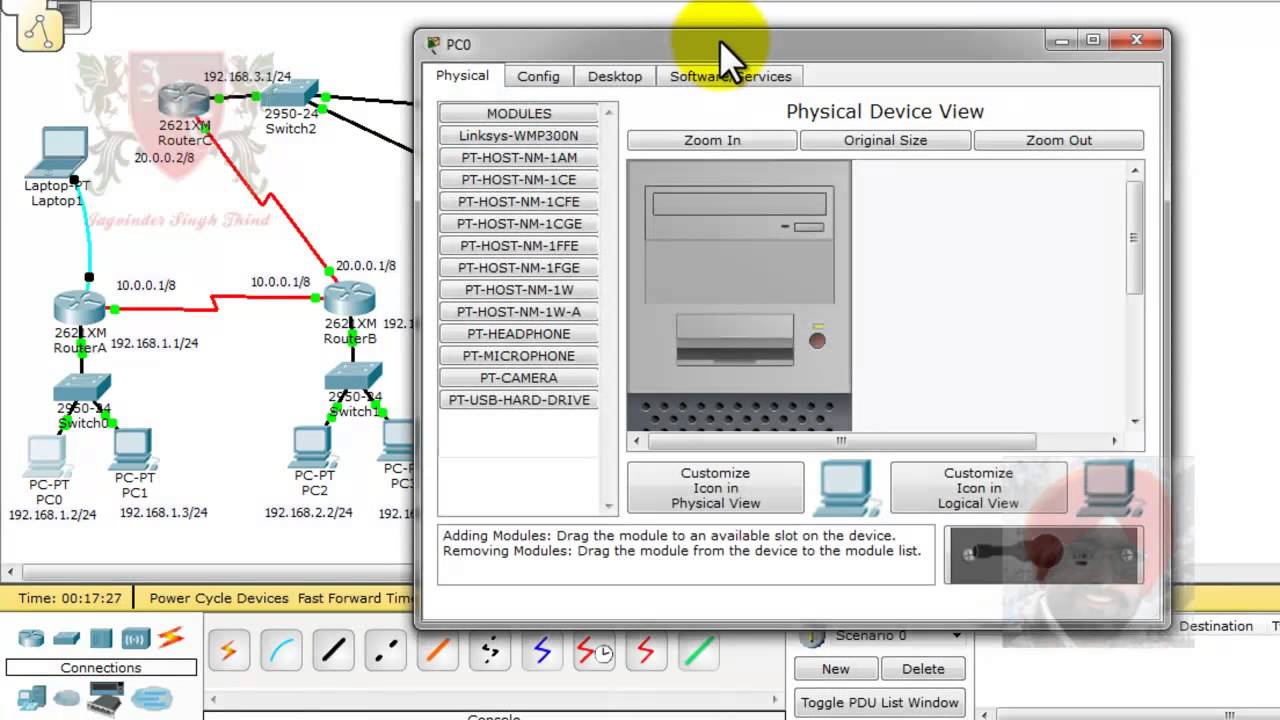Viewport: 1280px width, 720px height.
Task: Click the New scenario button
Action: coord(836,669)
